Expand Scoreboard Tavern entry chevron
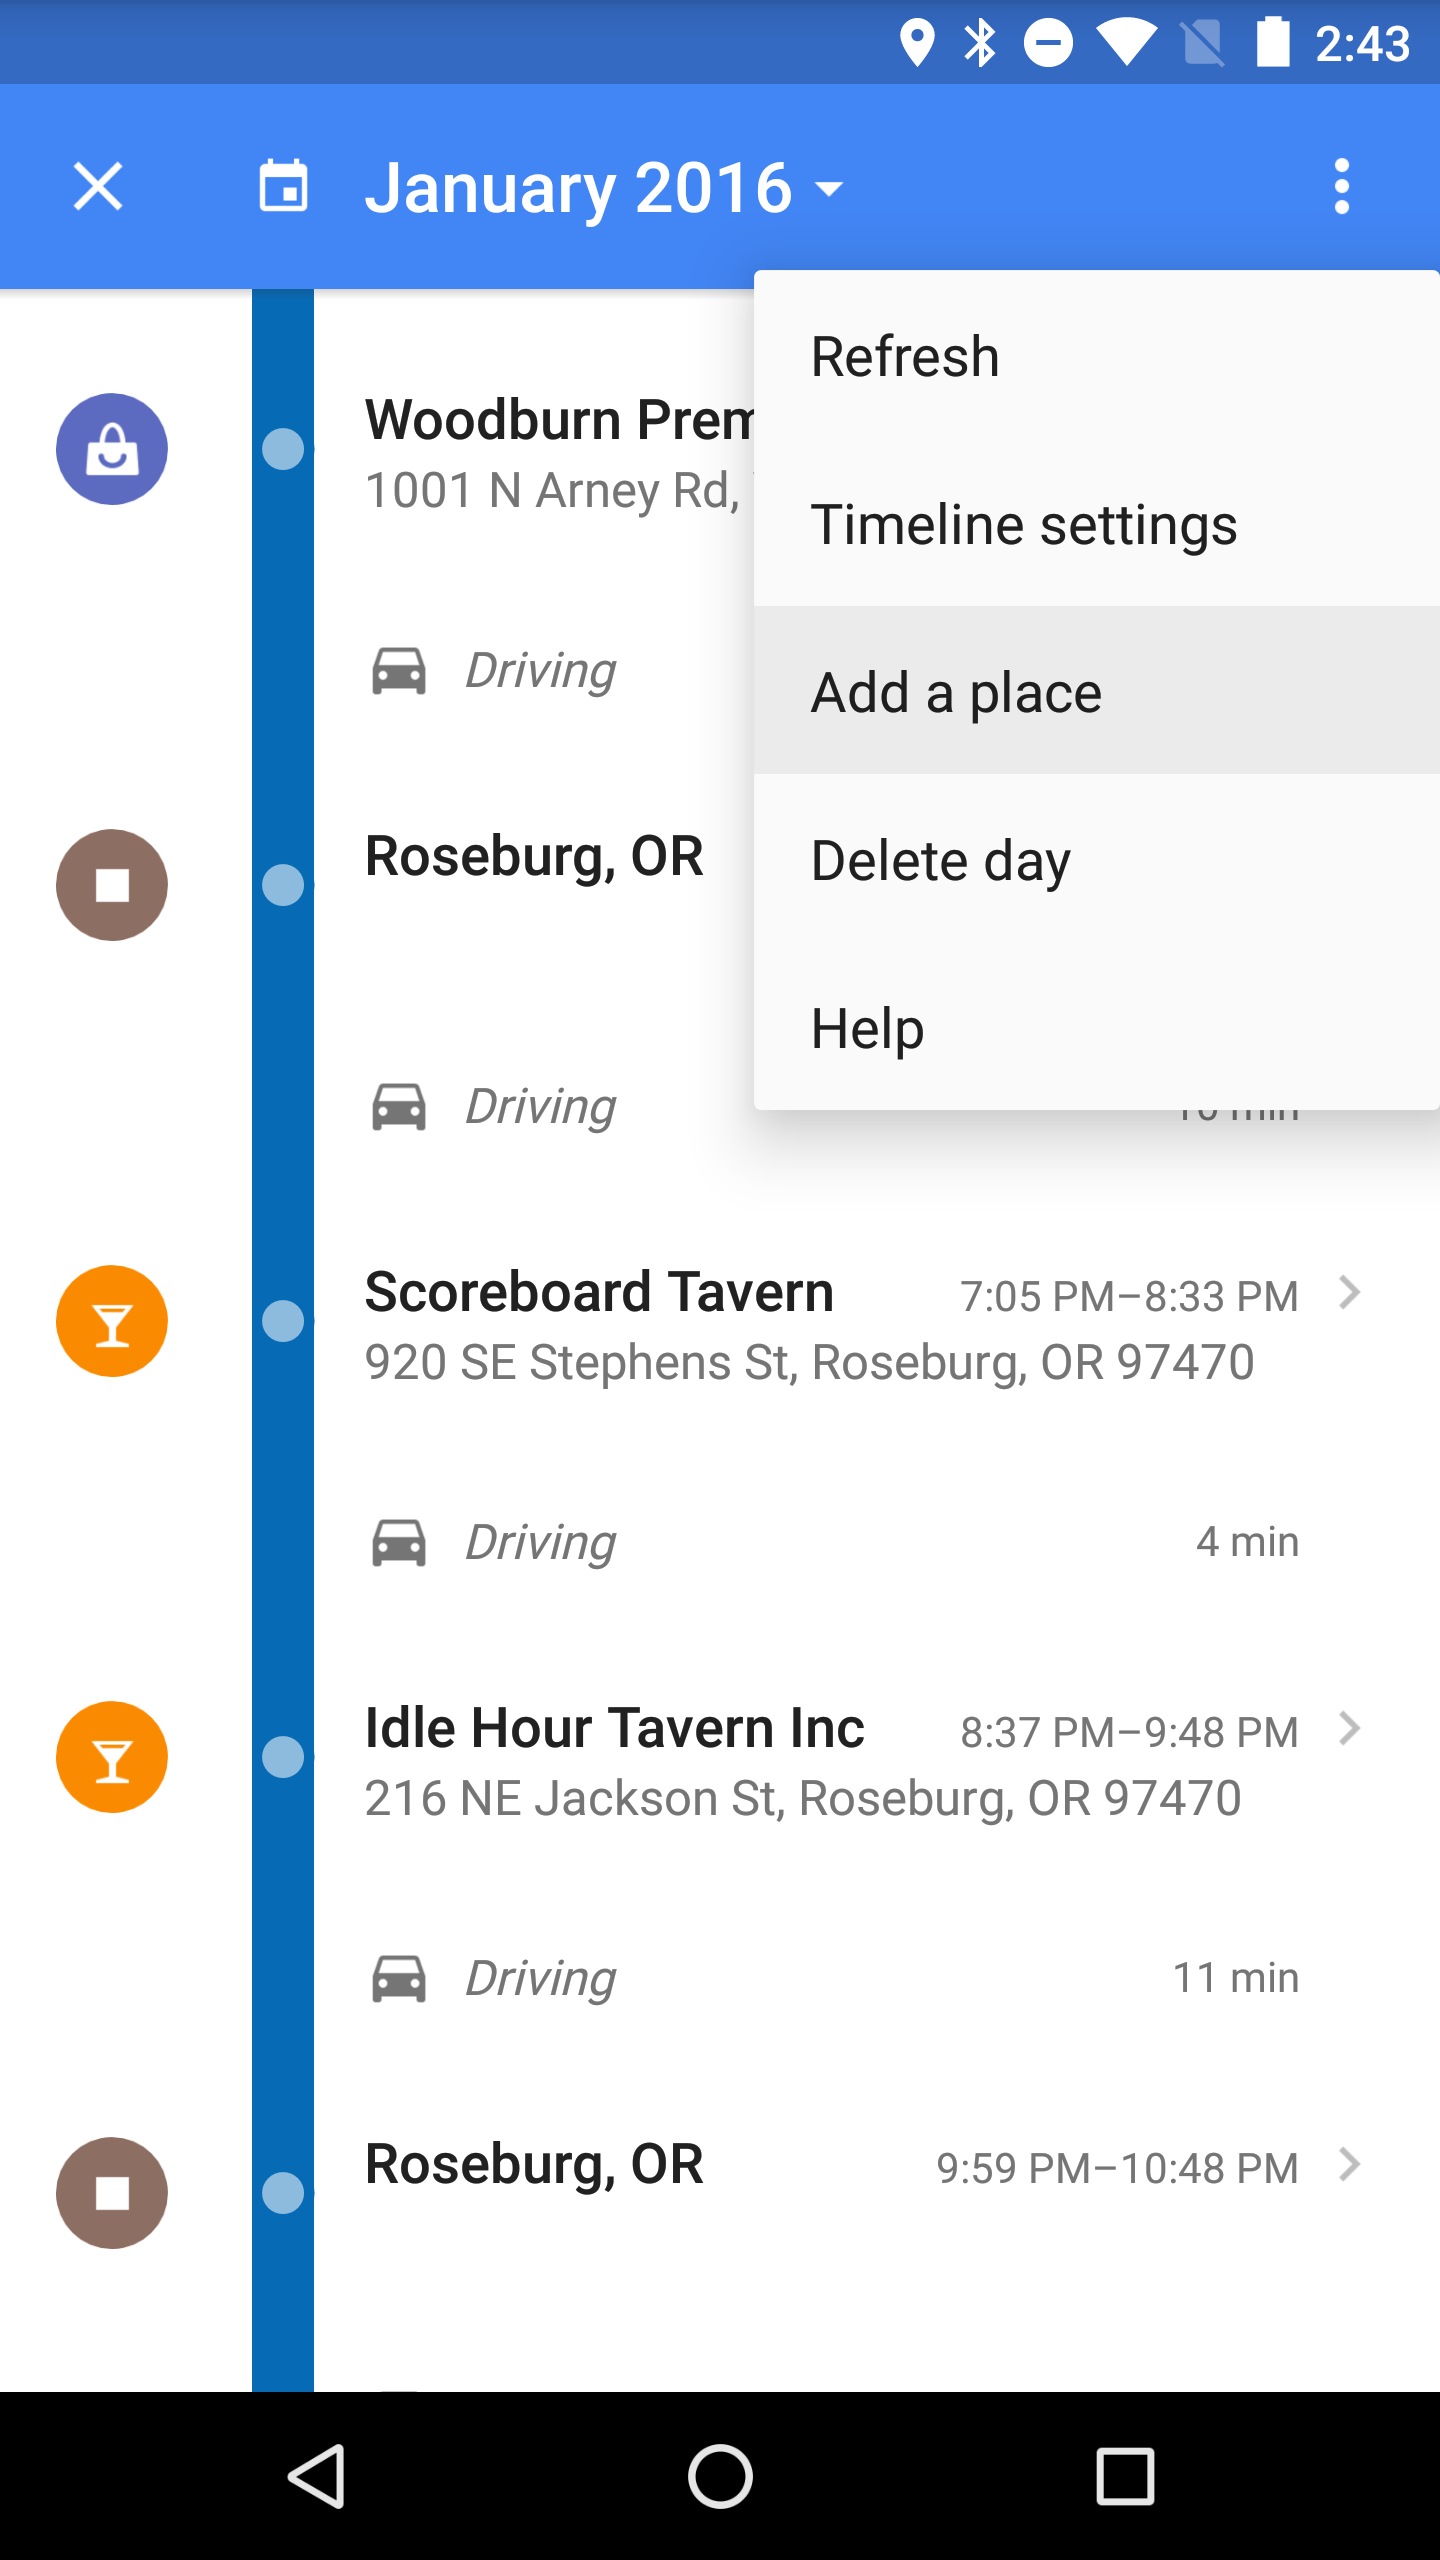Screen dimensions: 1440x2560 click(x=1349, y=1293)
